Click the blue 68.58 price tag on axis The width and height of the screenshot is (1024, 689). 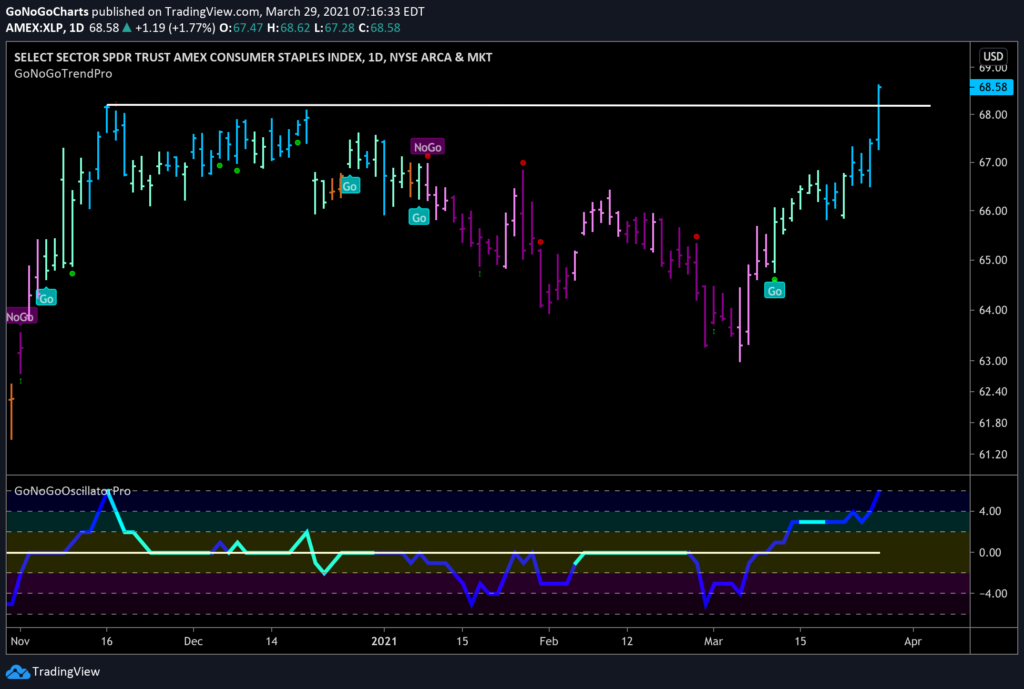pyautogui.click(x=992, y=87)
